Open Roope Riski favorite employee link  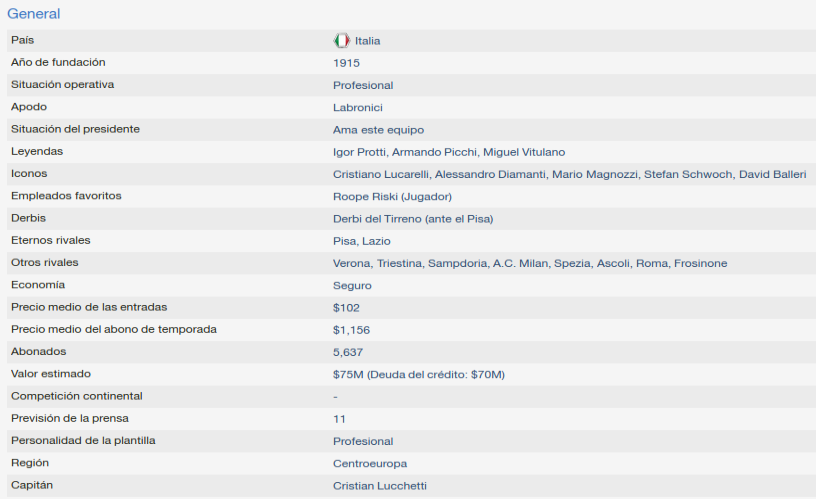pyautogui.click(x=392, y=197)
